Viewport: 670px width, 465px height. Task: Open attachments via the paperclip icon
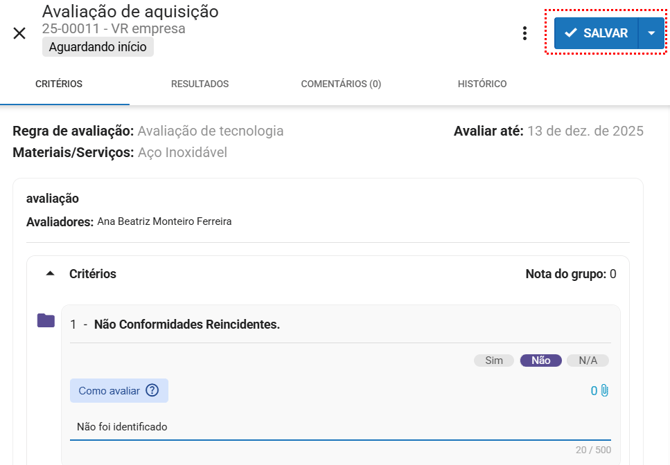coord(605,390)
